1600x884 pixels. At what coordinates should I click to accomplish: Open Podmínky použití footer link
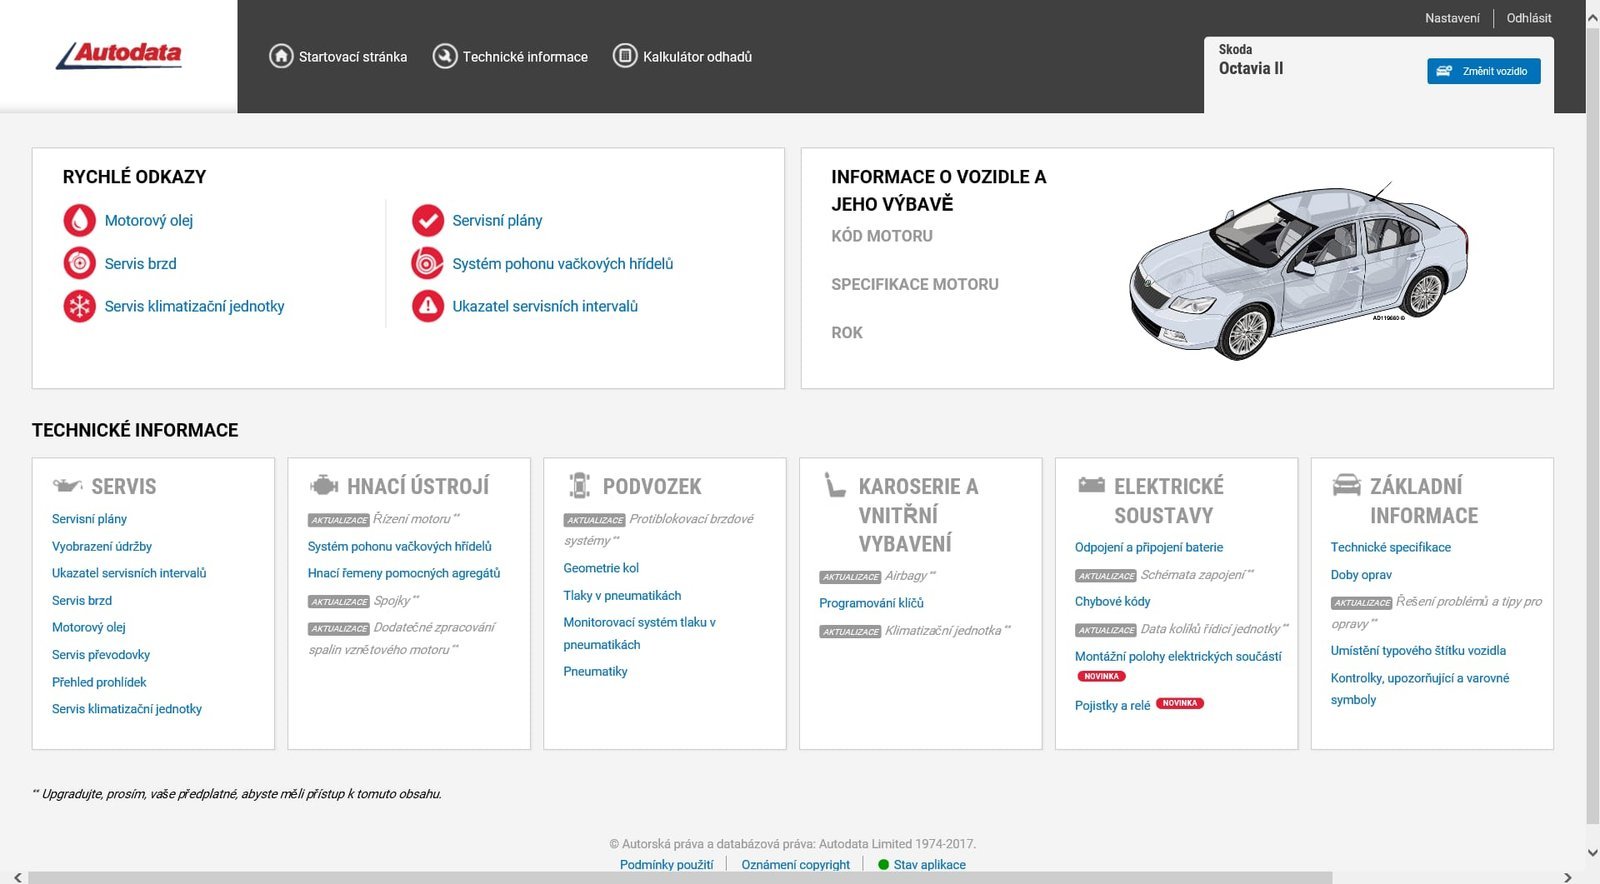pyautogui.click(x=667, y=865)
